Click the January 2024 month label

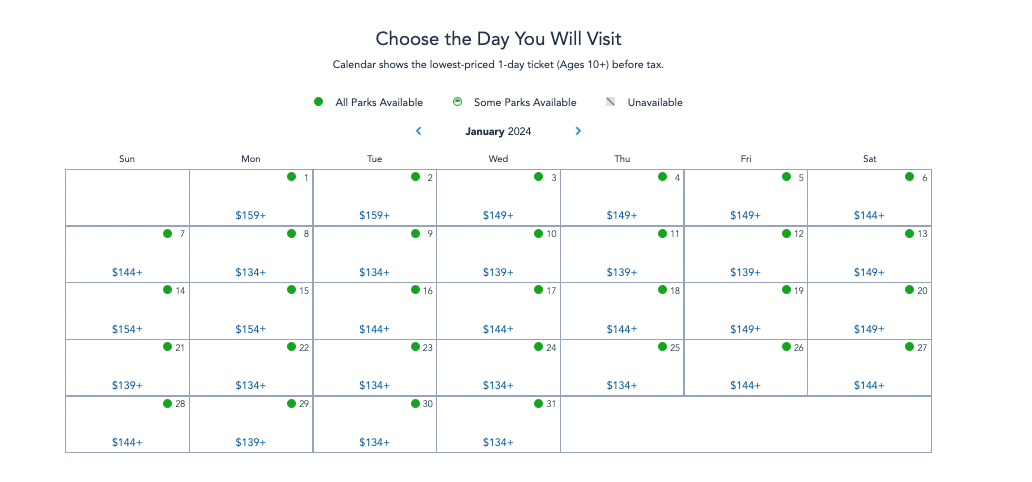pyautogui.click(x=498, y=131)
